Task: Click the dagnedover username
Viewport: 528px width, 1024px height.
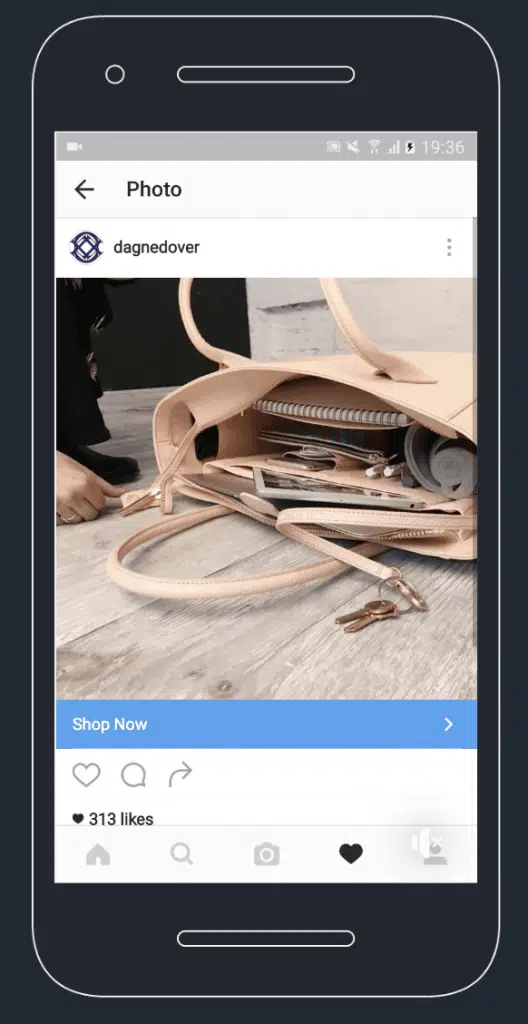Action: [x=156, y=248]
